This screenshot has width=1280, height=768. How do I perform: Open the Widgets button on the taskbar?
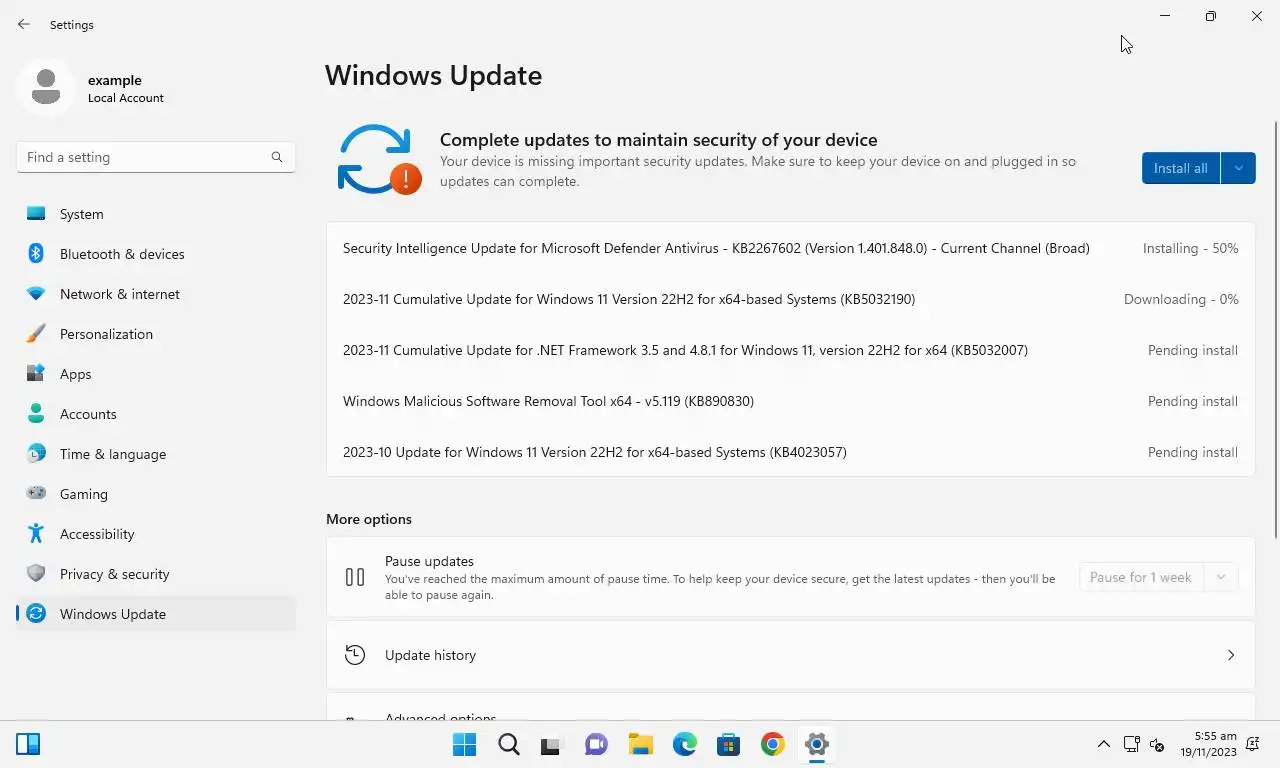click(x=28, y=744)
